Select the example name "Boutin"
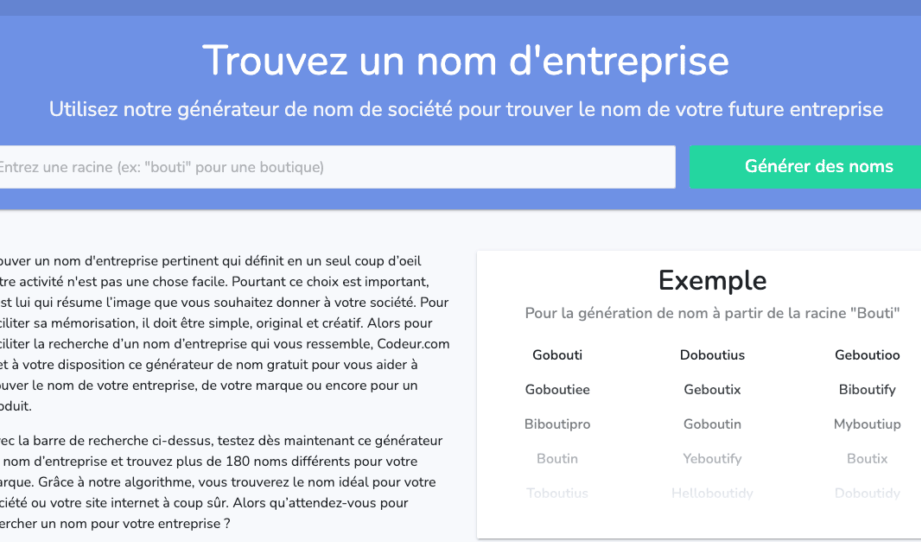The width and height of the screenshot is (921, 542). [557, 459]
